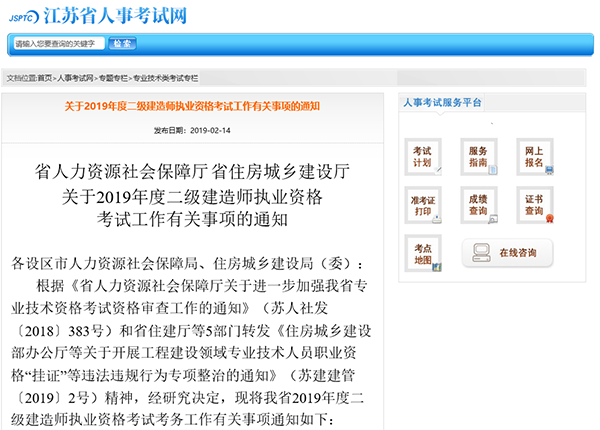600x430 pixels.
Task: Go to 首页 in the breadcrumb
Action: (x=45, y=78)
